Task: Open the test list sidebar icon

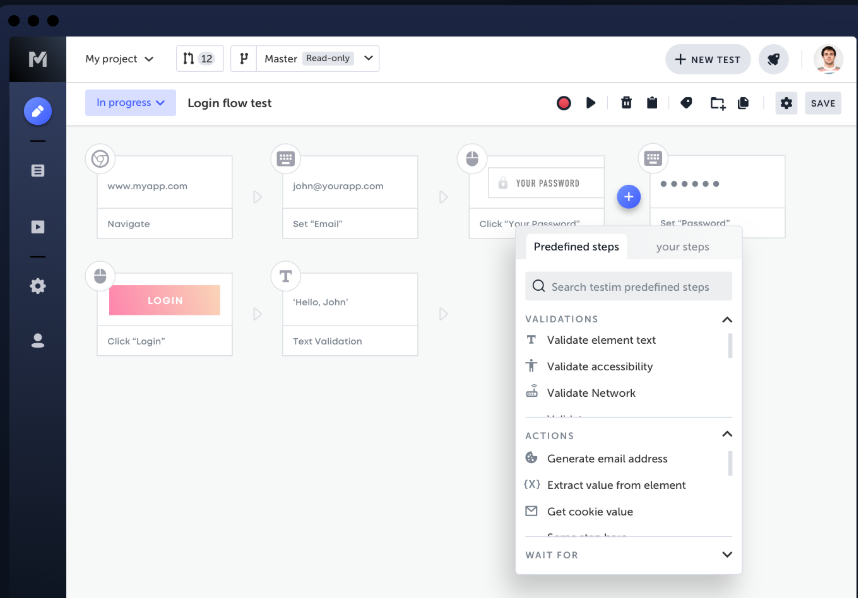Action: coord(36,170)
